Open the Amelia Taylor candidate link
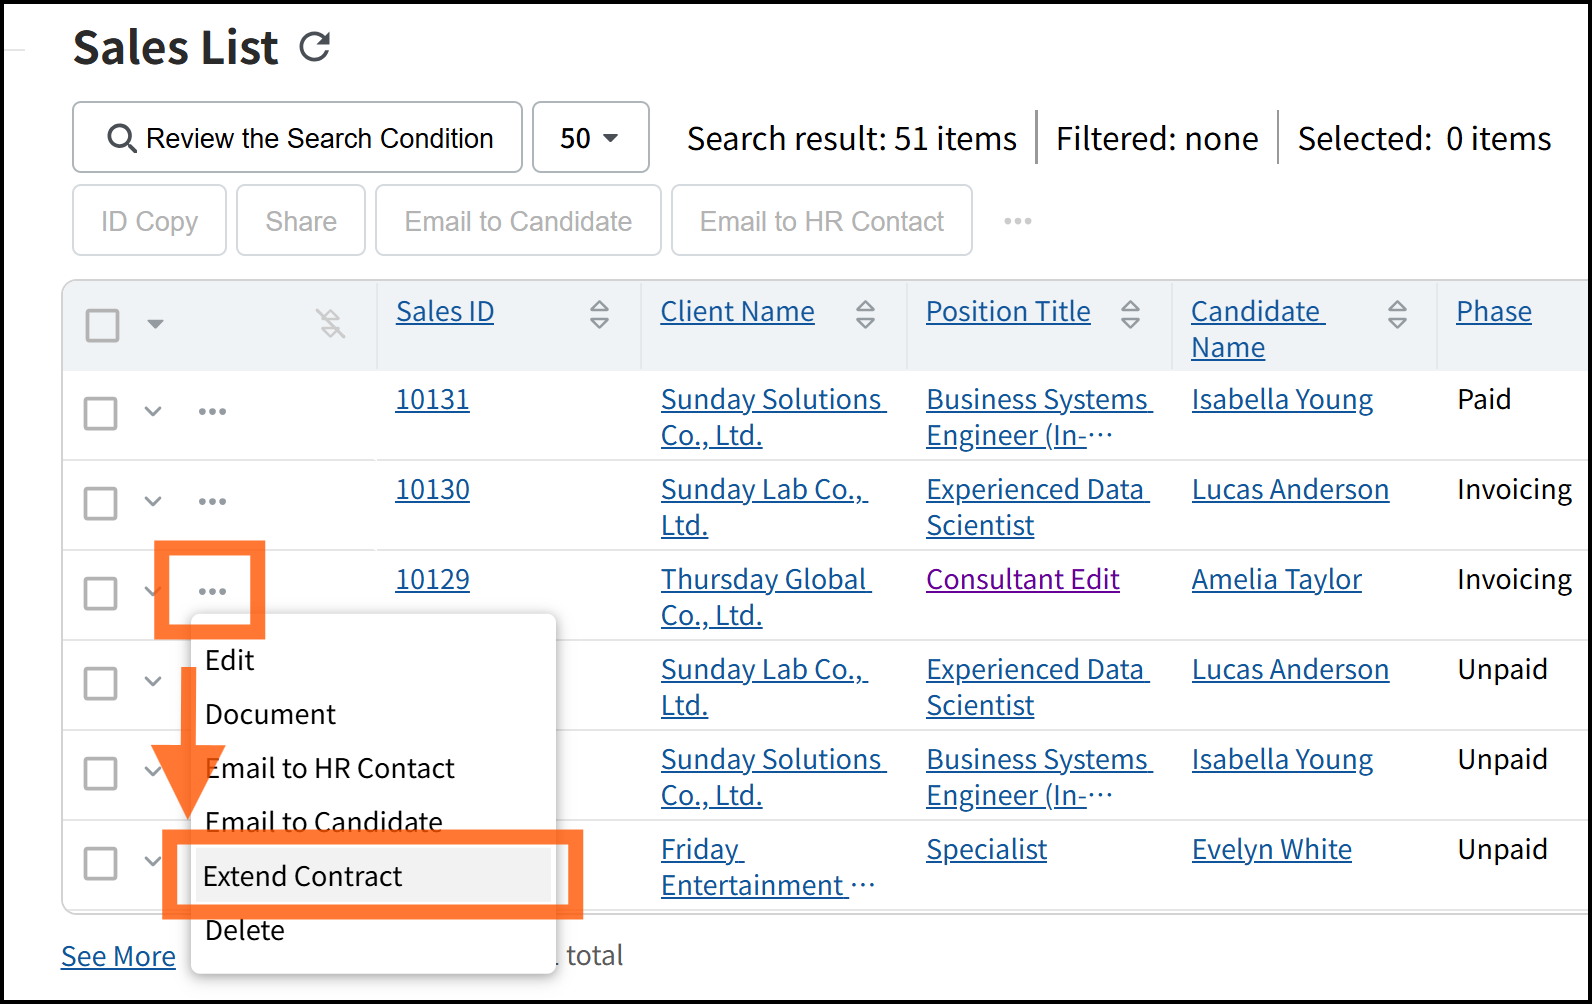Viewport: 1592px width, 1004px height. coord(1276,580)
